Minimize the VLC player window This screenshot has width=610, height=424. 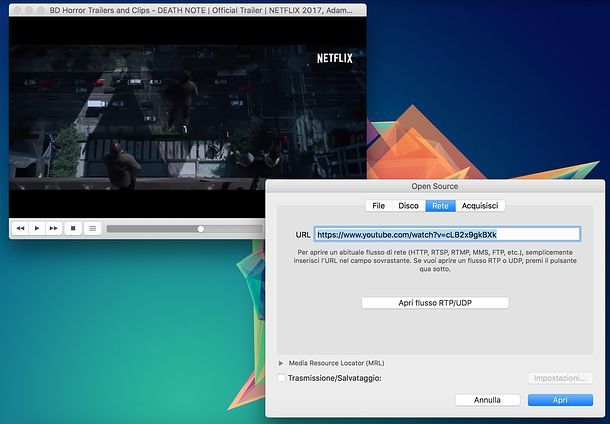point(29,10)
